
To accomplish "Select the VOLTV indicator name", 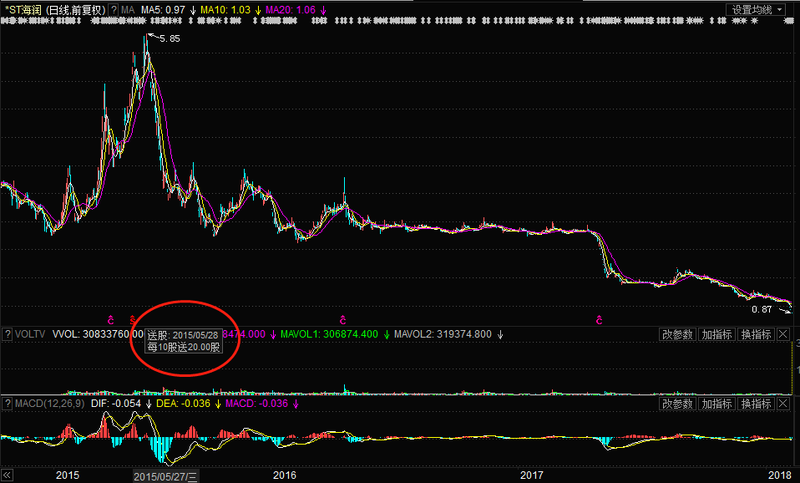I will pos(30,335).
